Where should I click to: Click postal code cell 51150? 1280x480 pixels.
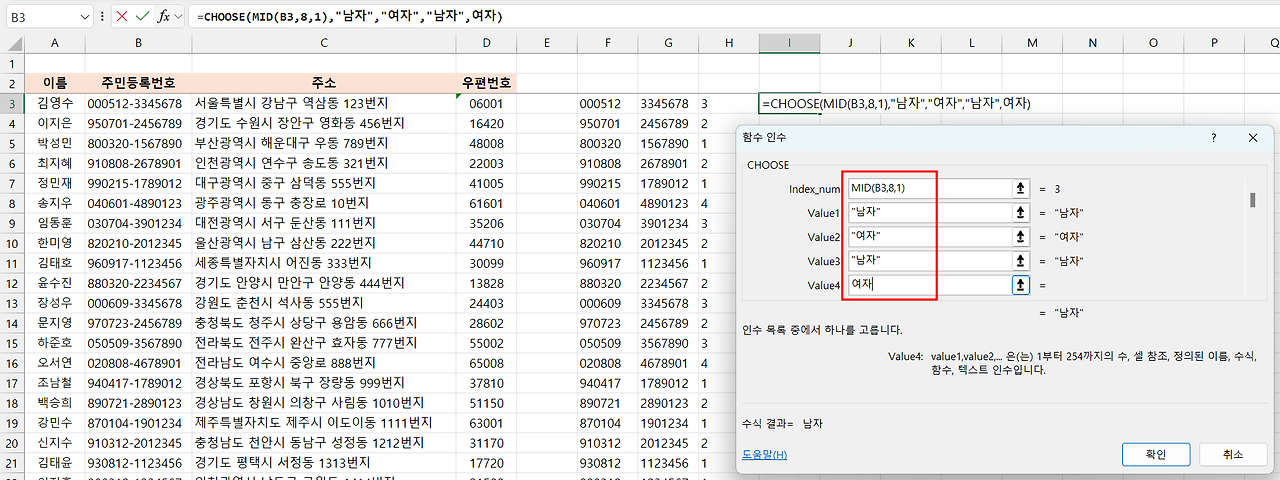coord(485,404)
